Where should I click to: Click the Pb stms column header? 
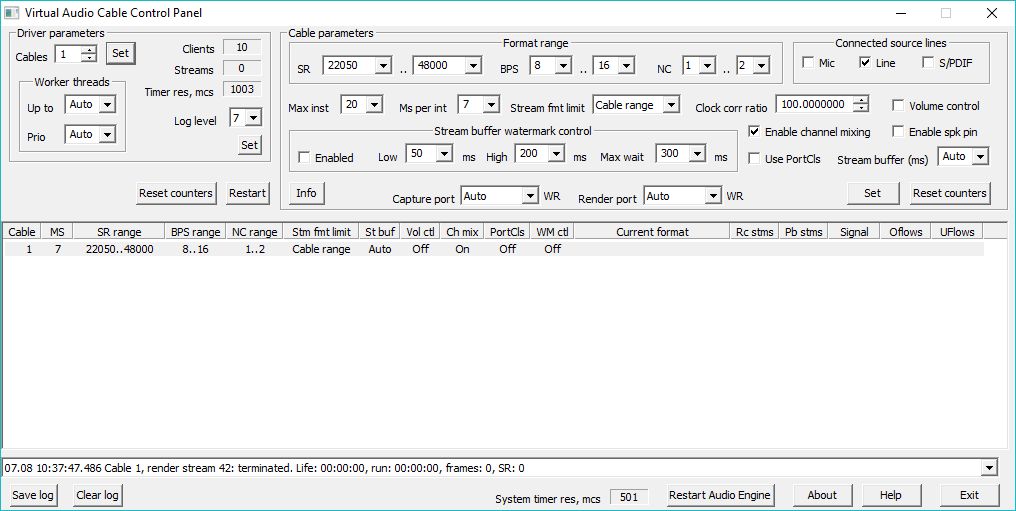click(x=803, y=232)
